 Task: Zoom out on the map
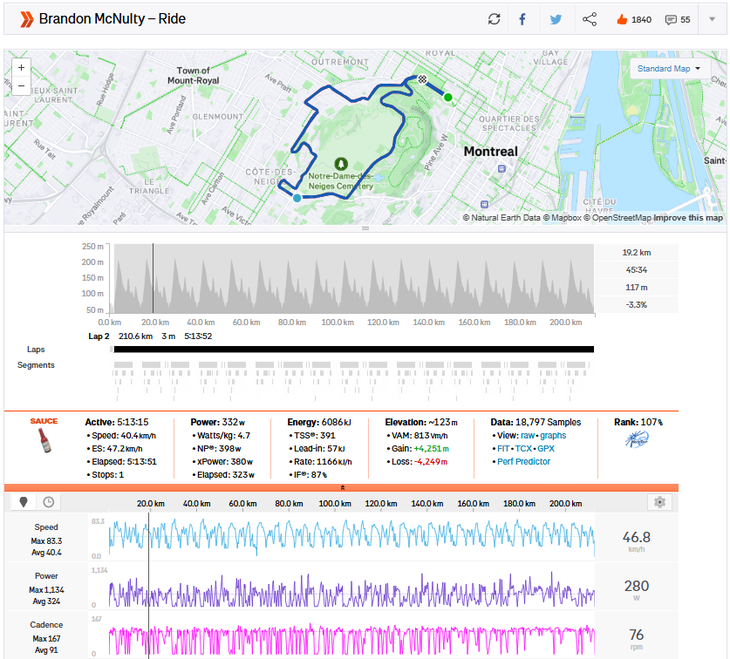click(22, 86)
